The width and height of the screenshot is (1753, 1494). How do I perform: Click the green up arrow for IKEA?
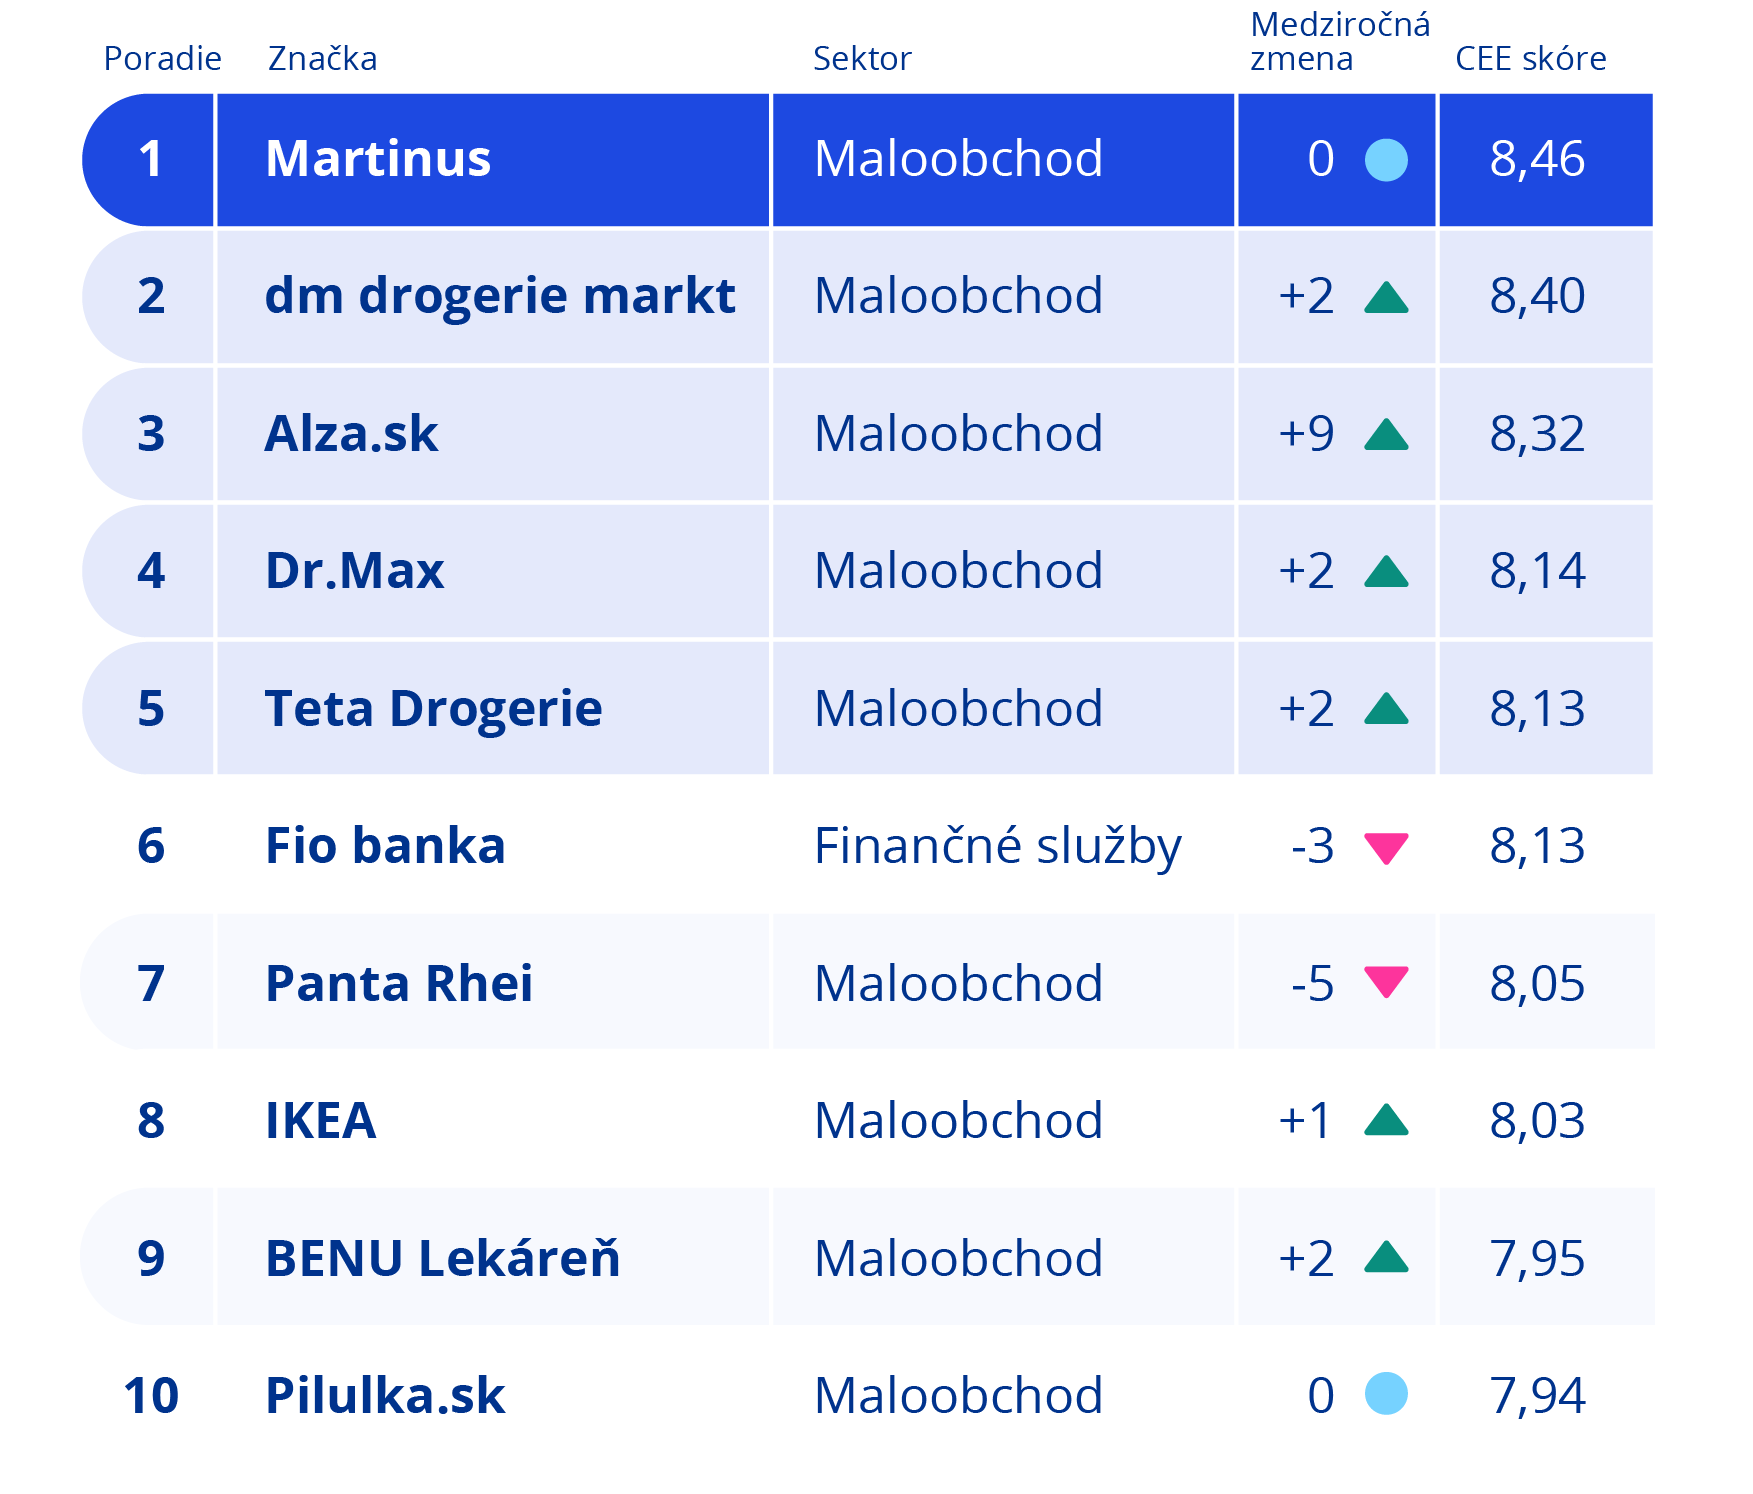click(x=1386, y=1120)
